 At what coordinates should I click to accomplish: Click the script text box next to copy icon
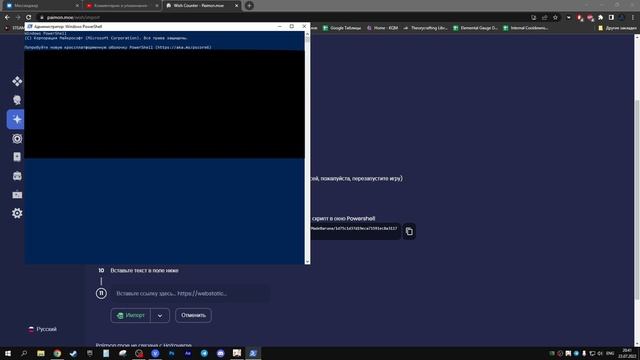(x=355, y=231)
